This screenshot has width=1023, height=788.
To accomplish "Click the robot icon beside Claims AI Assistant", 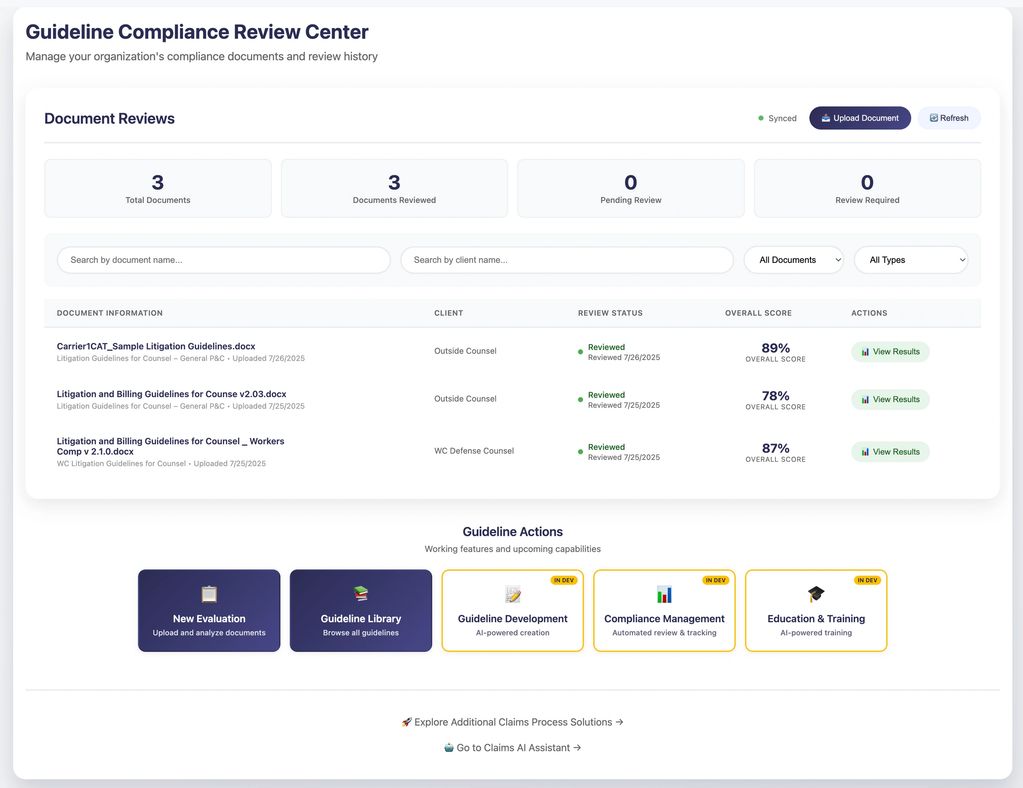I will pyautogui.click(x=449, y=747).
